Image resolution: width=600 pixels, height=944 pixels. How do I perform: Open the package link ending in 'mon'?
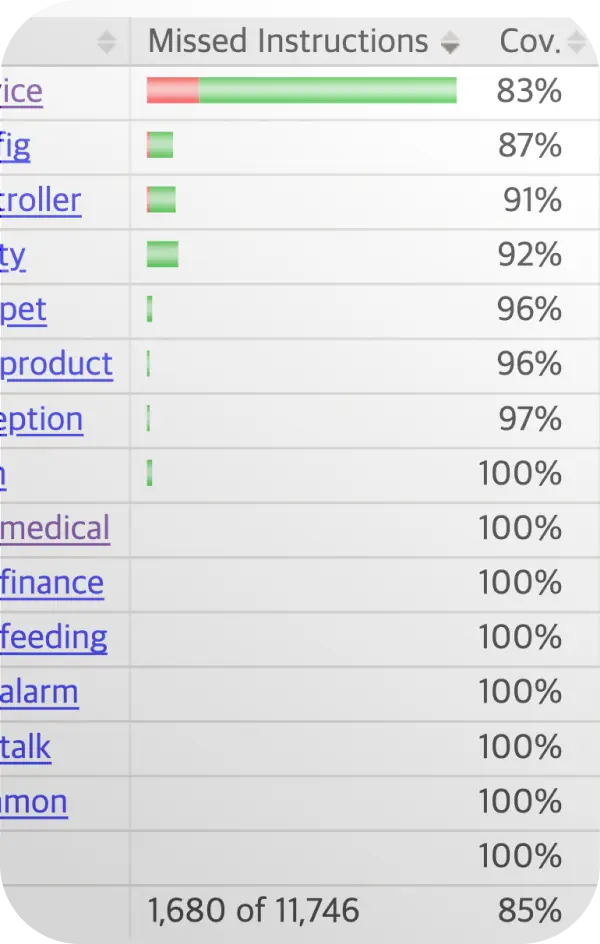[x=34, y=802]
